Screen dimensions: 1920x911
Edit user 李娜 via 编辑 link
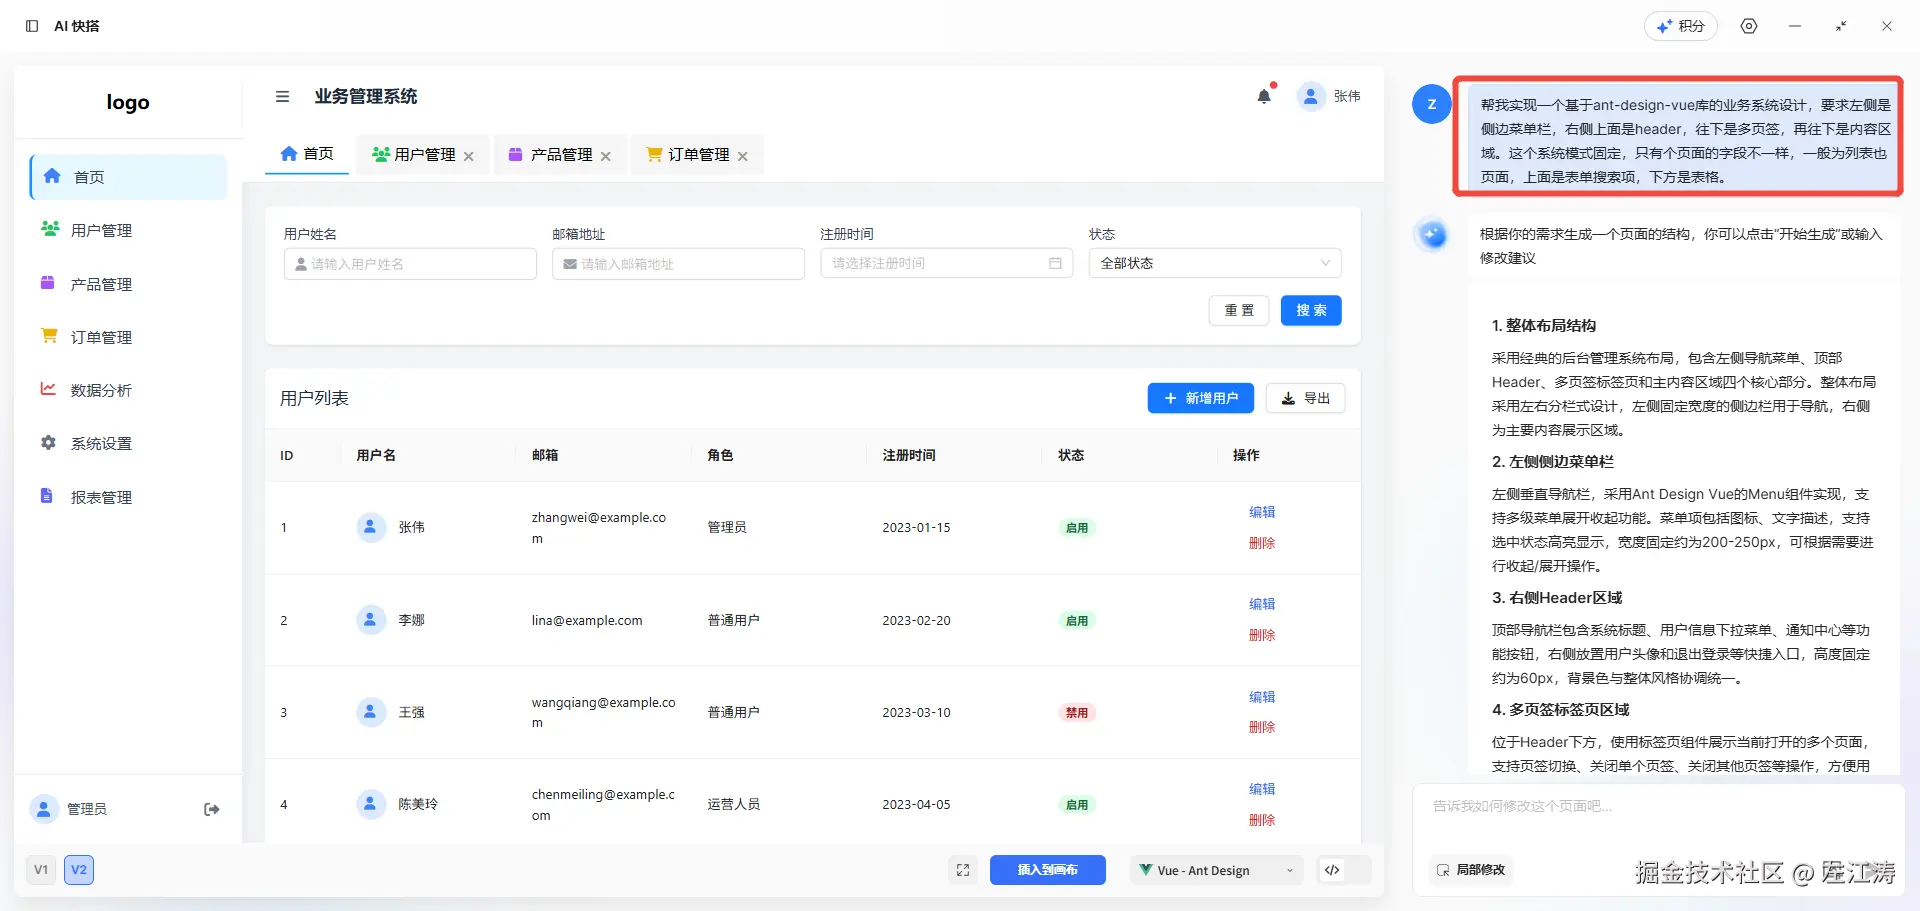pyautogui.click(x=1262, y=604)
